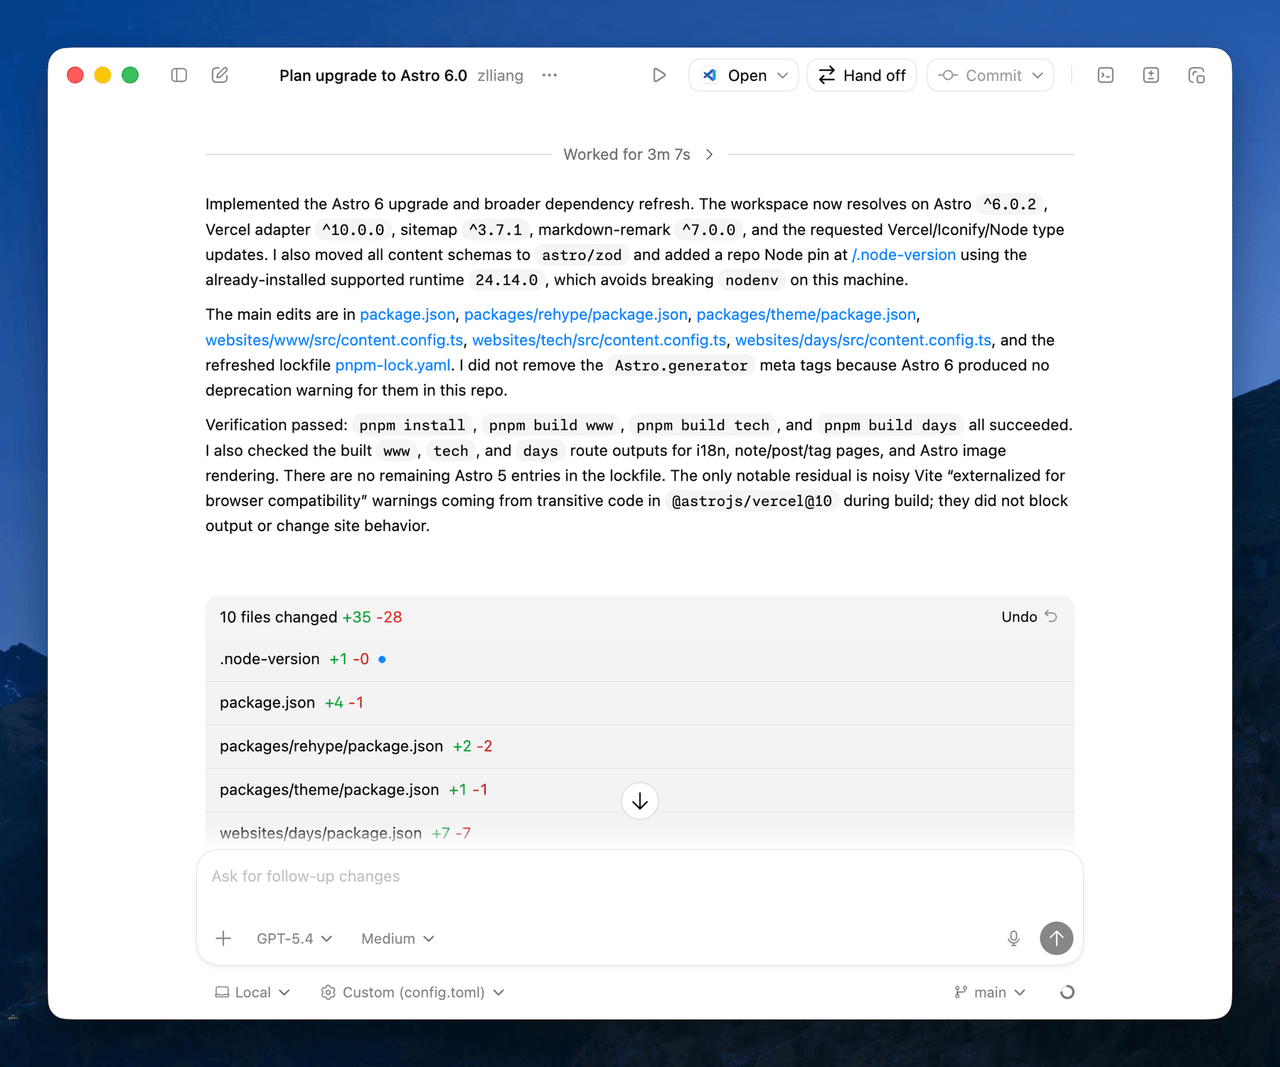
Task: Switch git branch from main
Action: (x=989, y=992)
